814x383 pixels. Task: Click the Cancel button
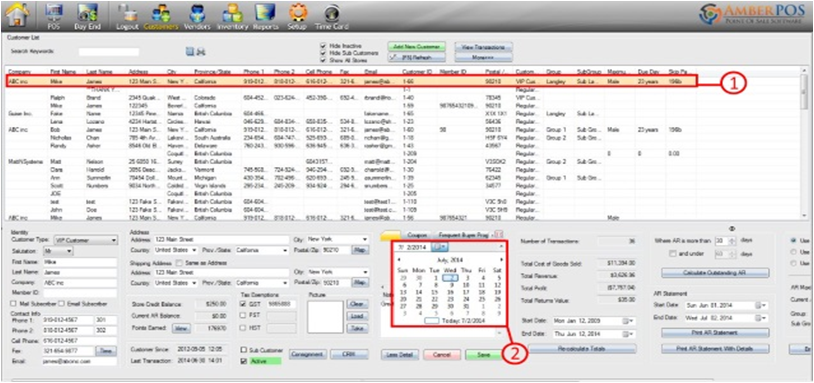[442, 355]
